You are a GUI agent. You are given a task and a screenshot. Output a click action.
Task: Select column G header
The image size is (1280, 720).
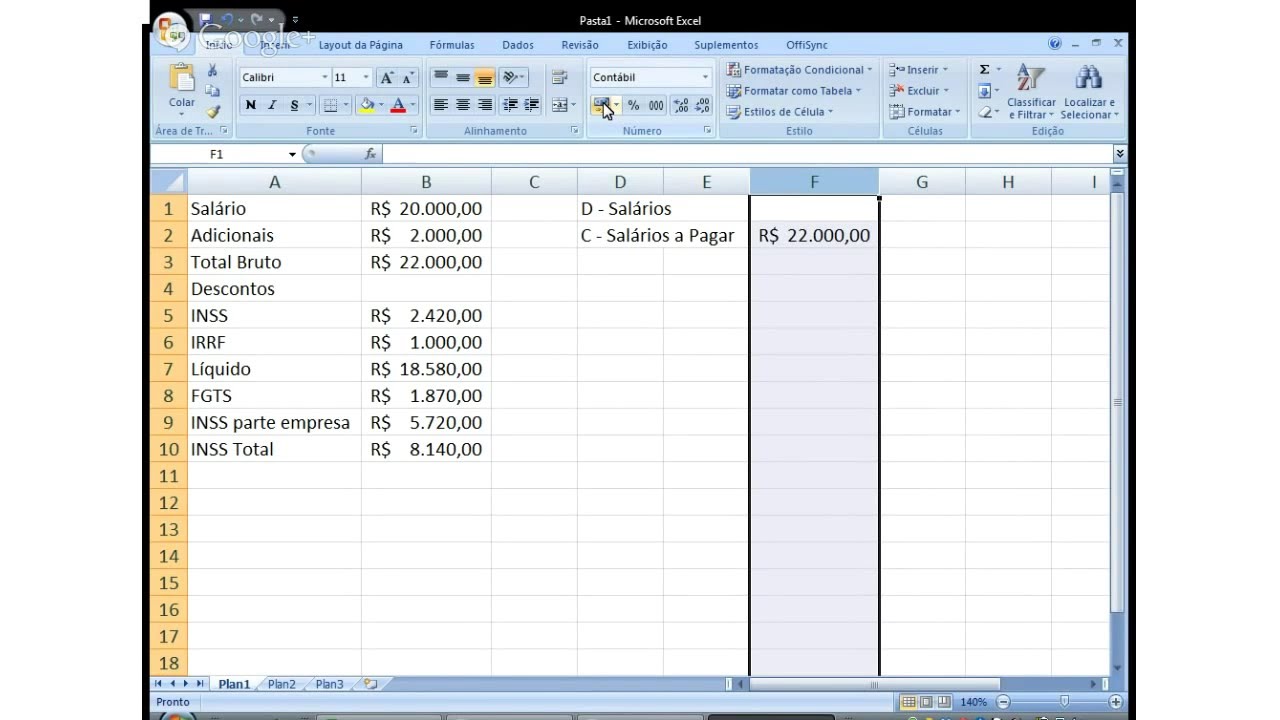click(x=922, y=181)
